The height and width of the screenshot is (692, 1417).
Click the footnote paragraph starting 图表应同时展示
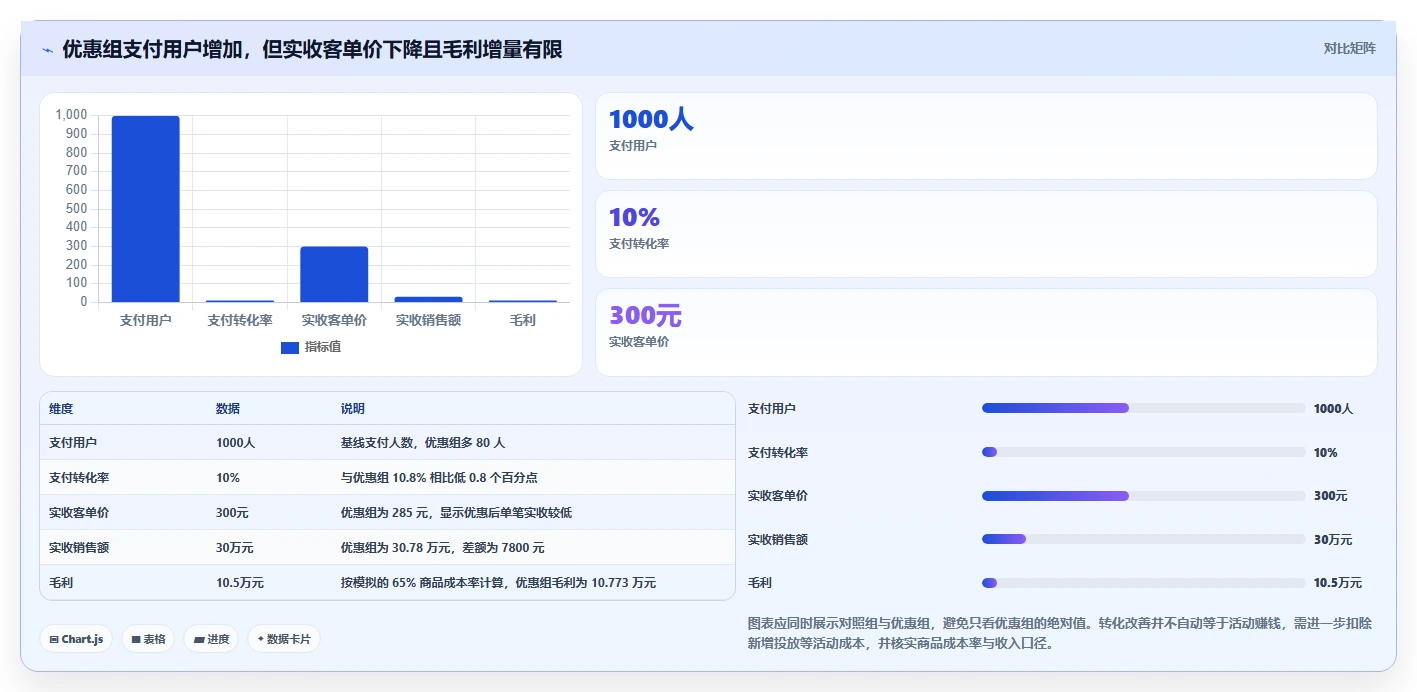[1060, 633]
